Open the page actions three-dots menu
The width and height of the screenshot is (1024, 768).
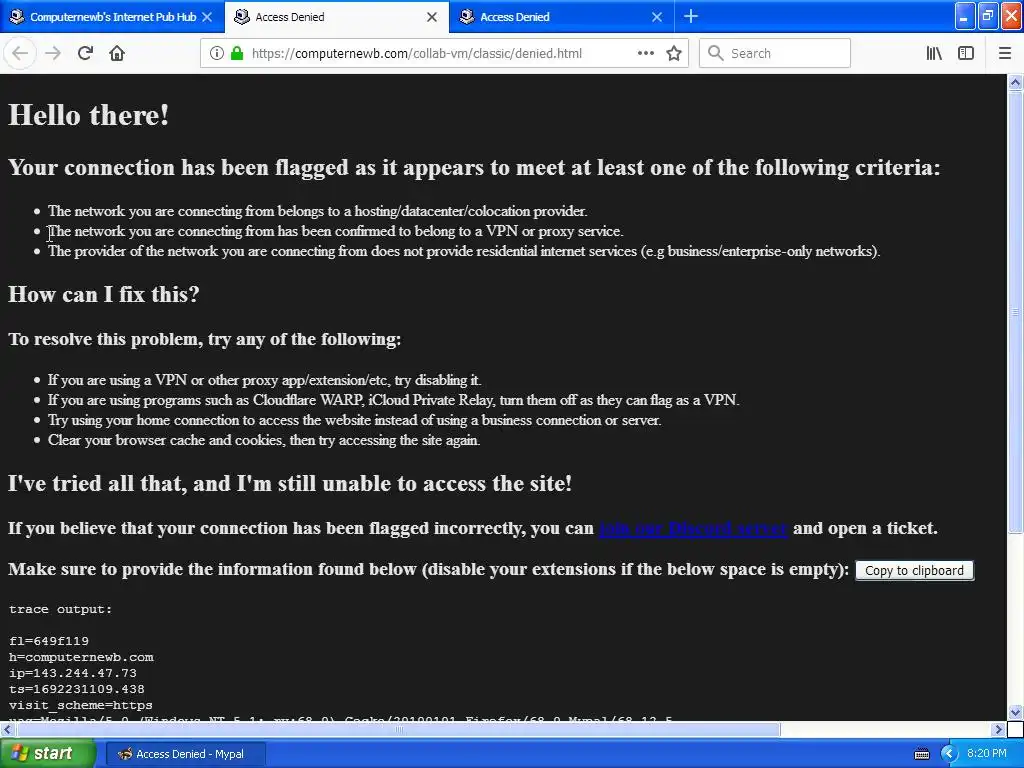[645, 53]
